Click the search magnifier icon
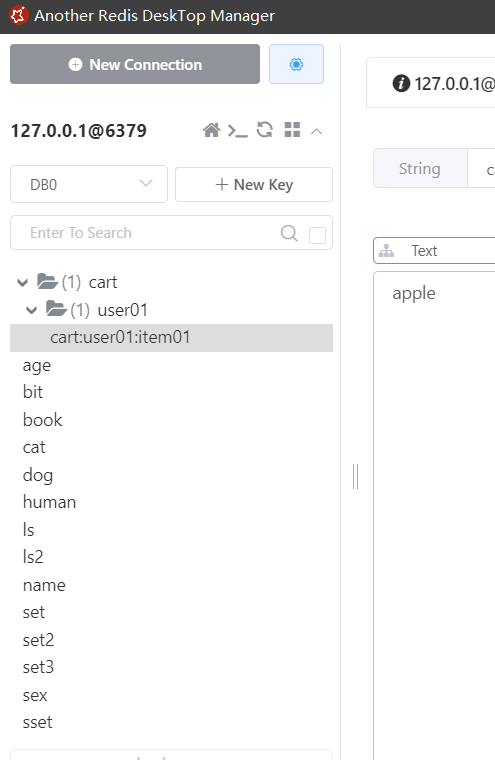The width and height of the screenshot is (495, 760). click(x=289, y=233)
